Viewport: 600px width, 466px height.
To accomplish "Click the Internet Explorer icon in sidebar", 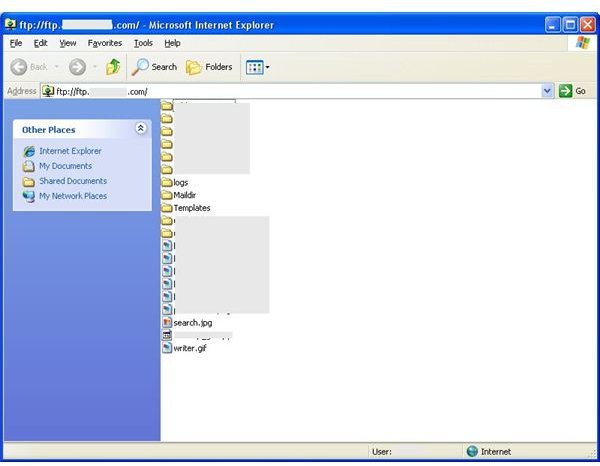I will 29,152.
